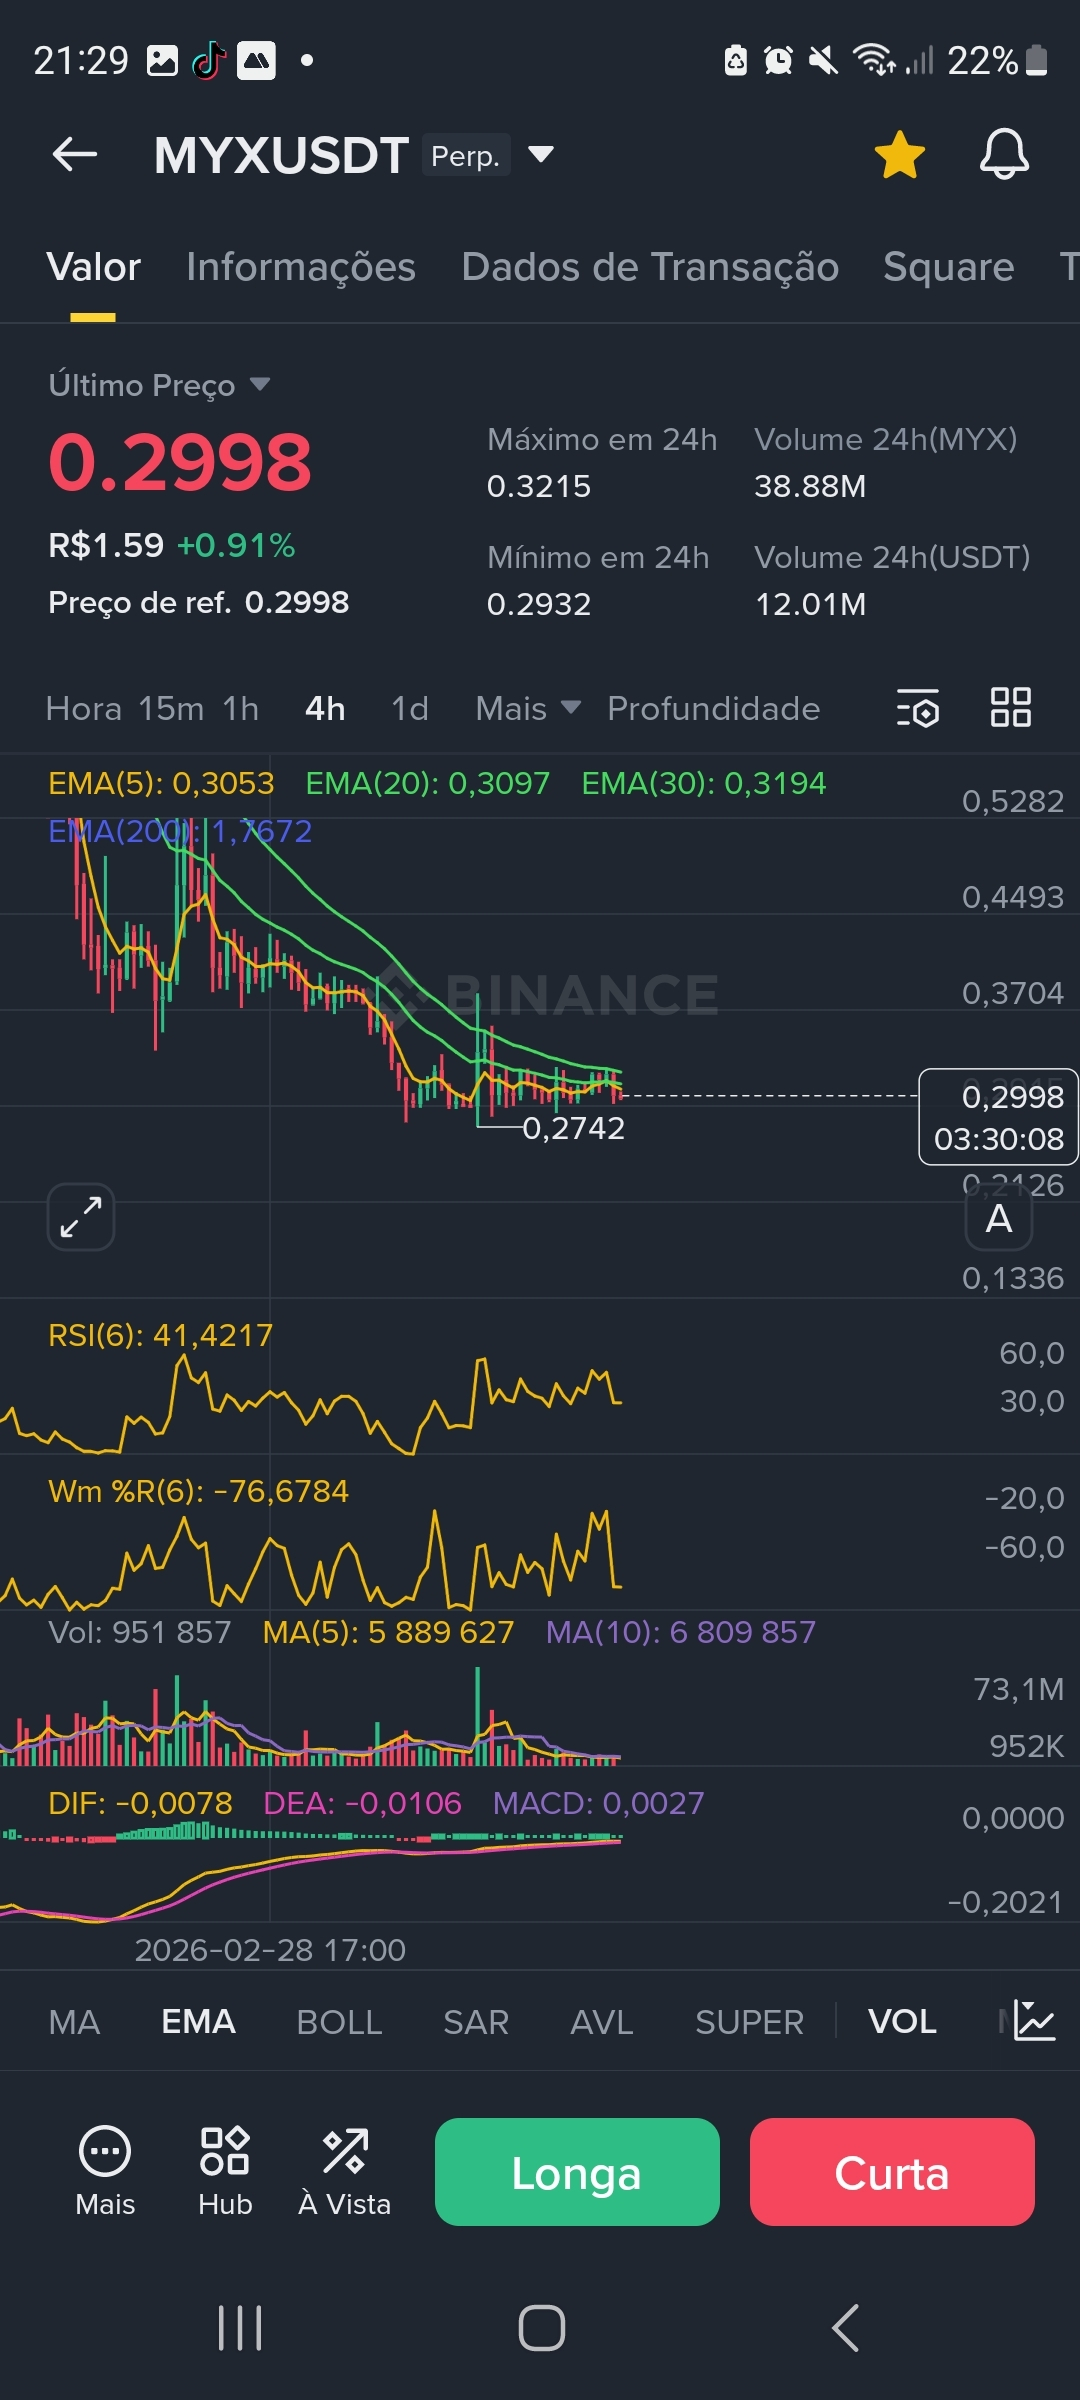Image resolution: width=1080 pixels, height=2400 pixels.
Task: Expand chart to fullscreen
Action: coord(81,1217)
